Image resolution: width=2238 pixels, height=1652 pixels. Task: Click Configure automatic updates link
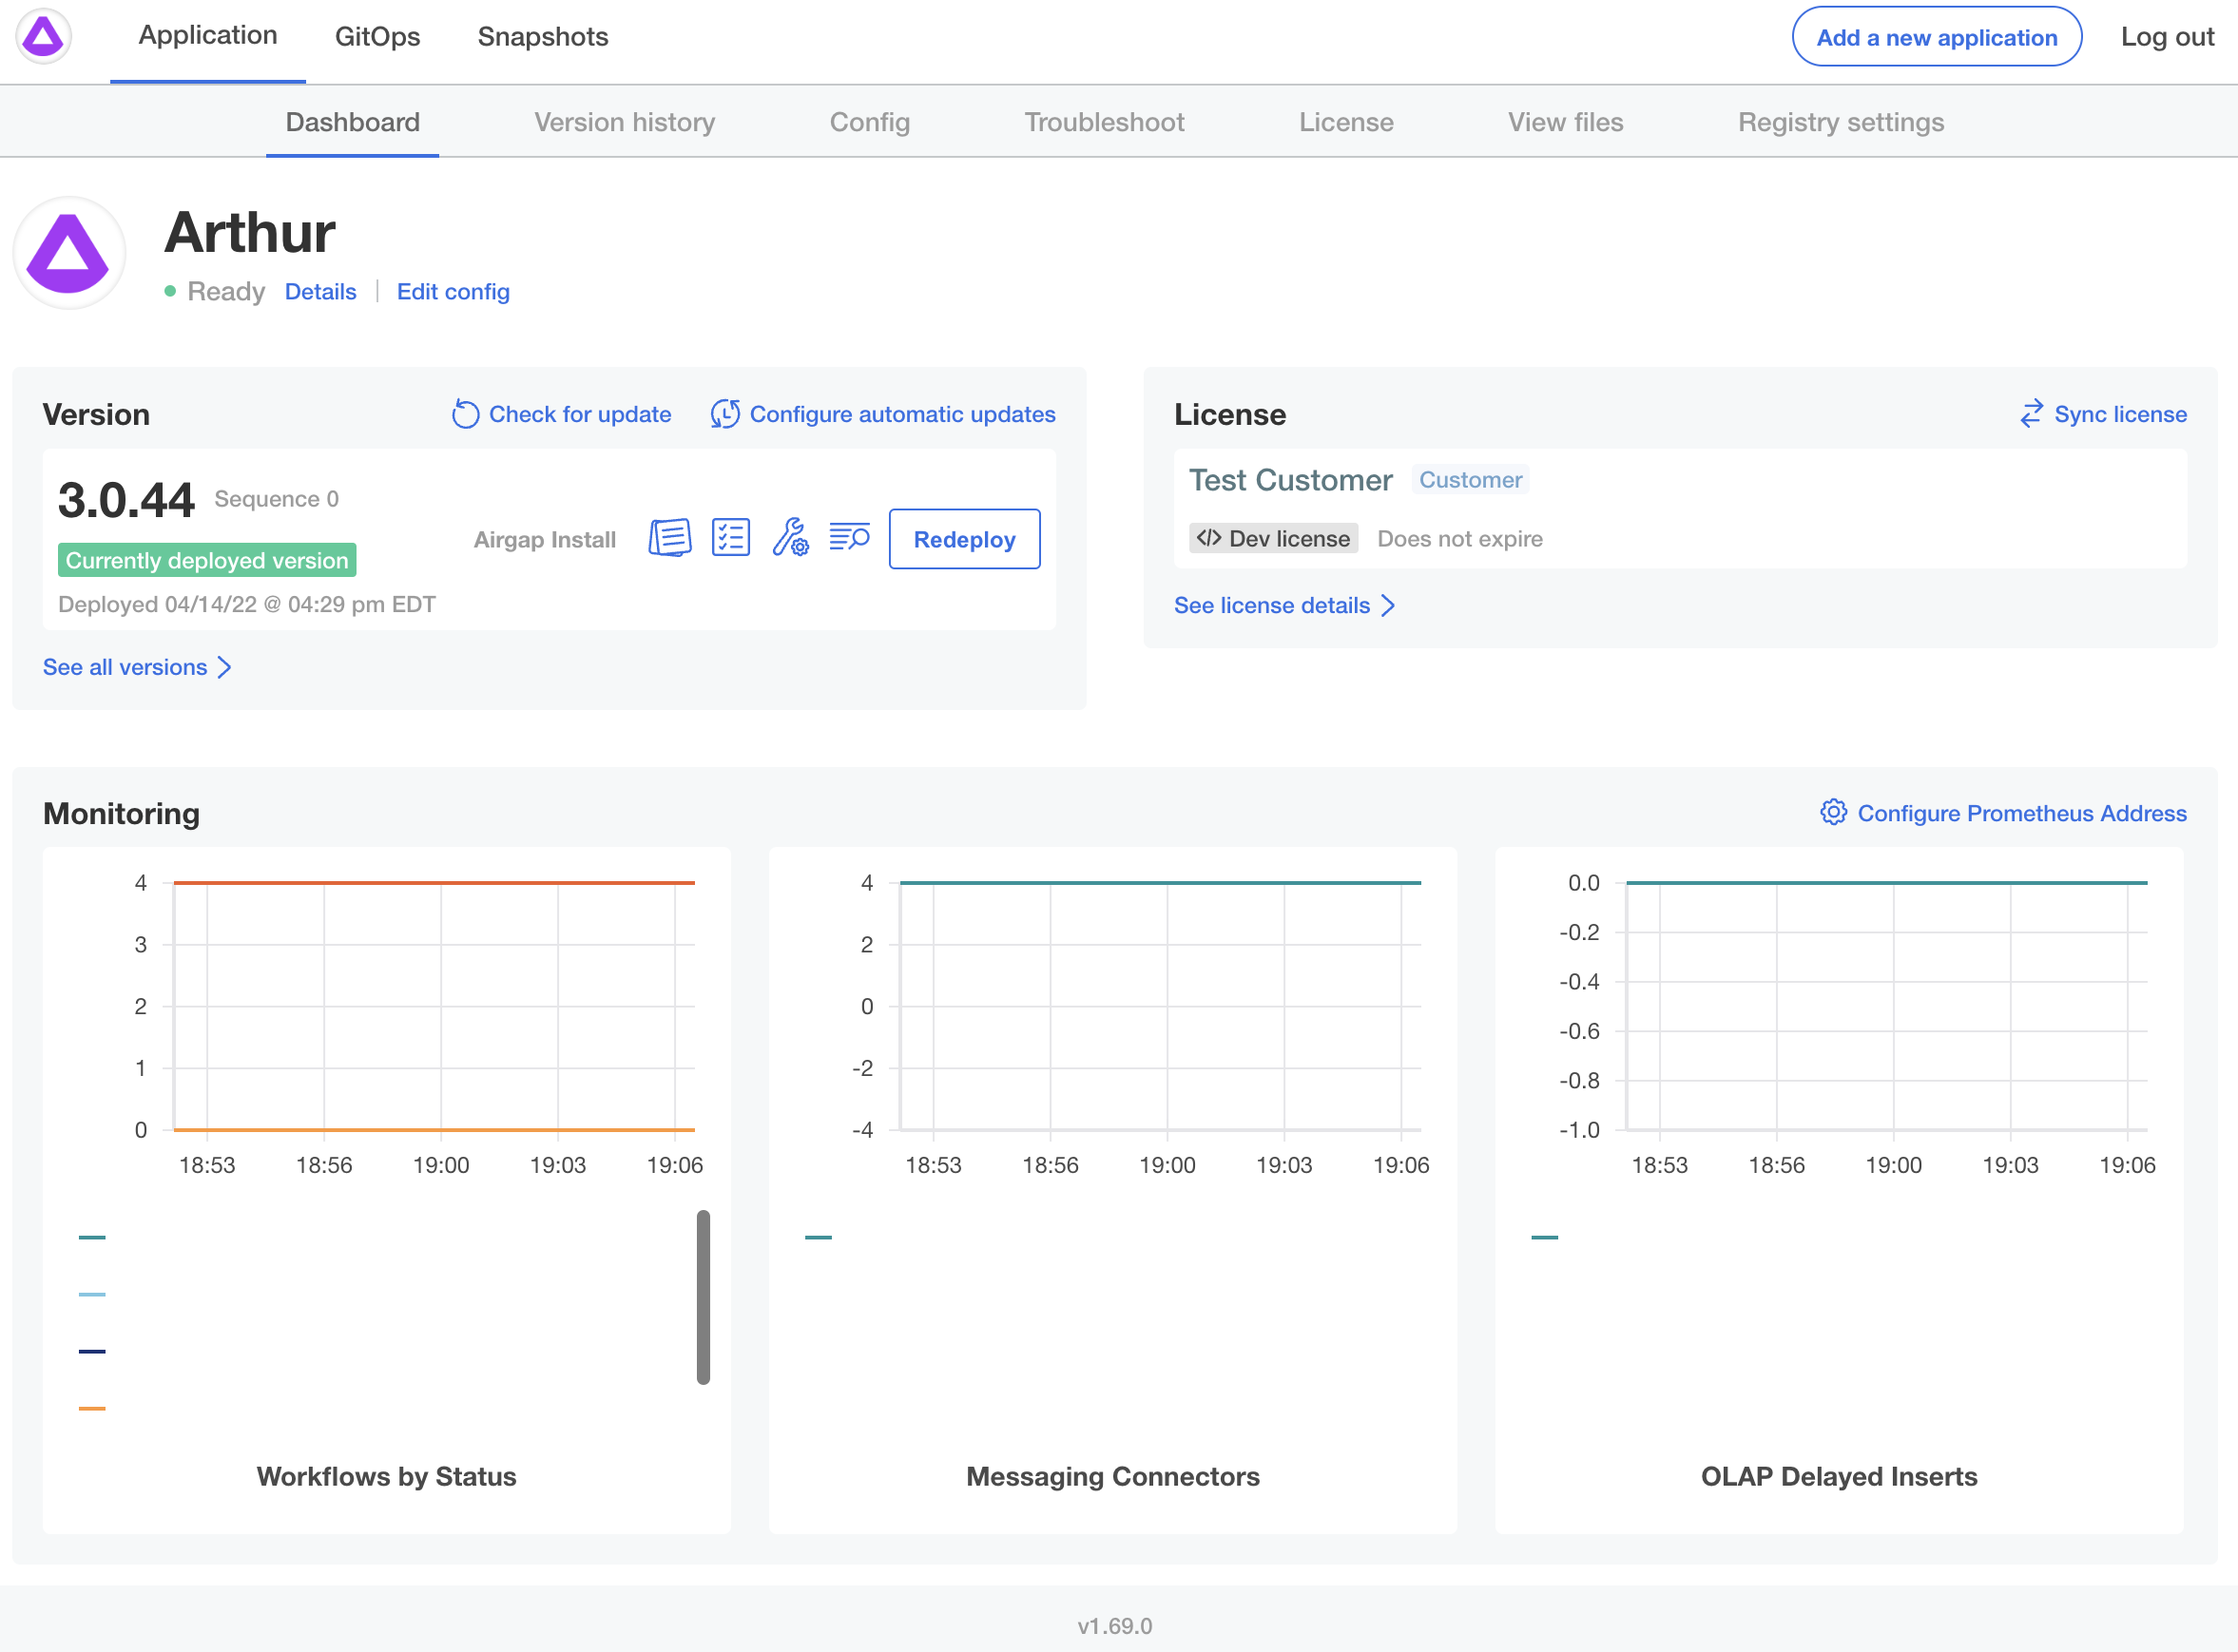[x=902, y=414]
